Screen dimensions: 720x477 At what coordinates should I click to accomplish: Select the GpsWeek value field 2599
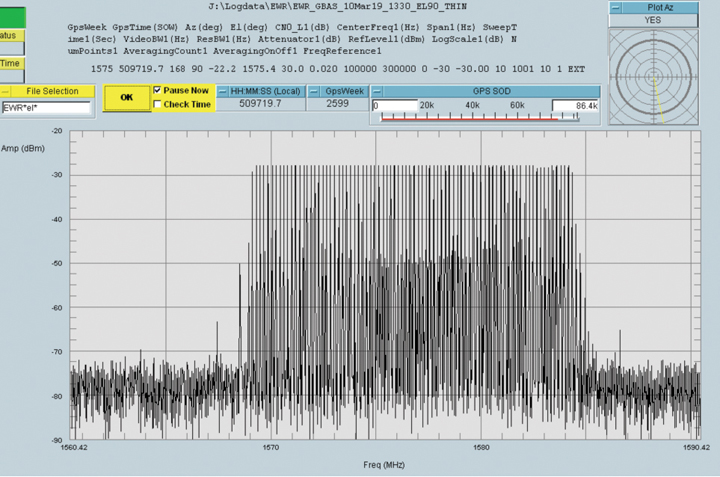(338, 104)
